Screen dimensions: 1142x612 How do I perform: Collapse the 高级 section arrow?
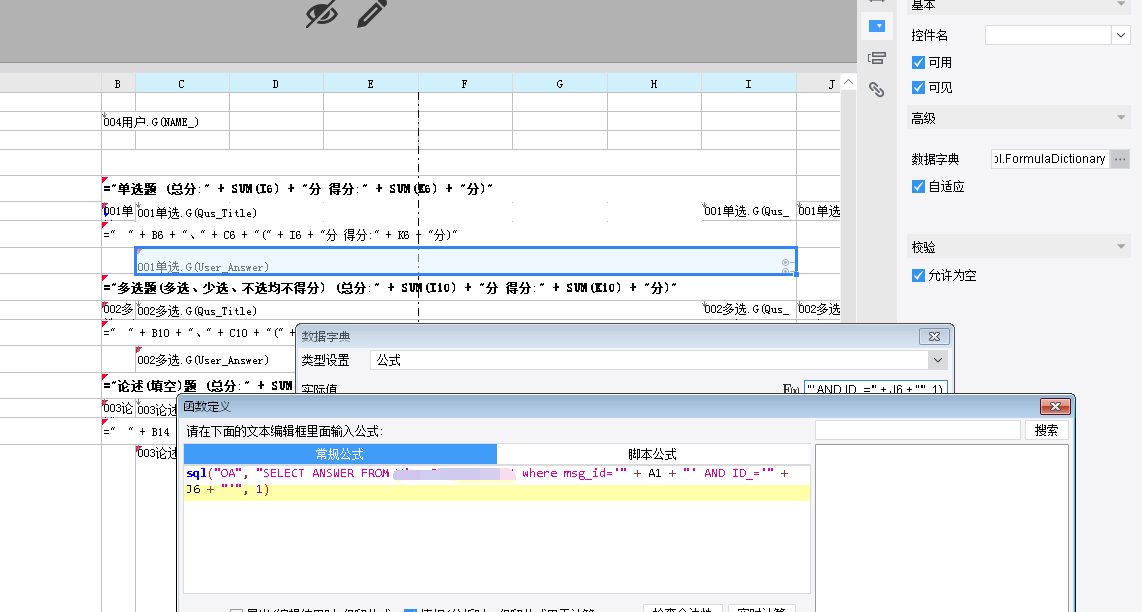click(x=1121, y=117)
